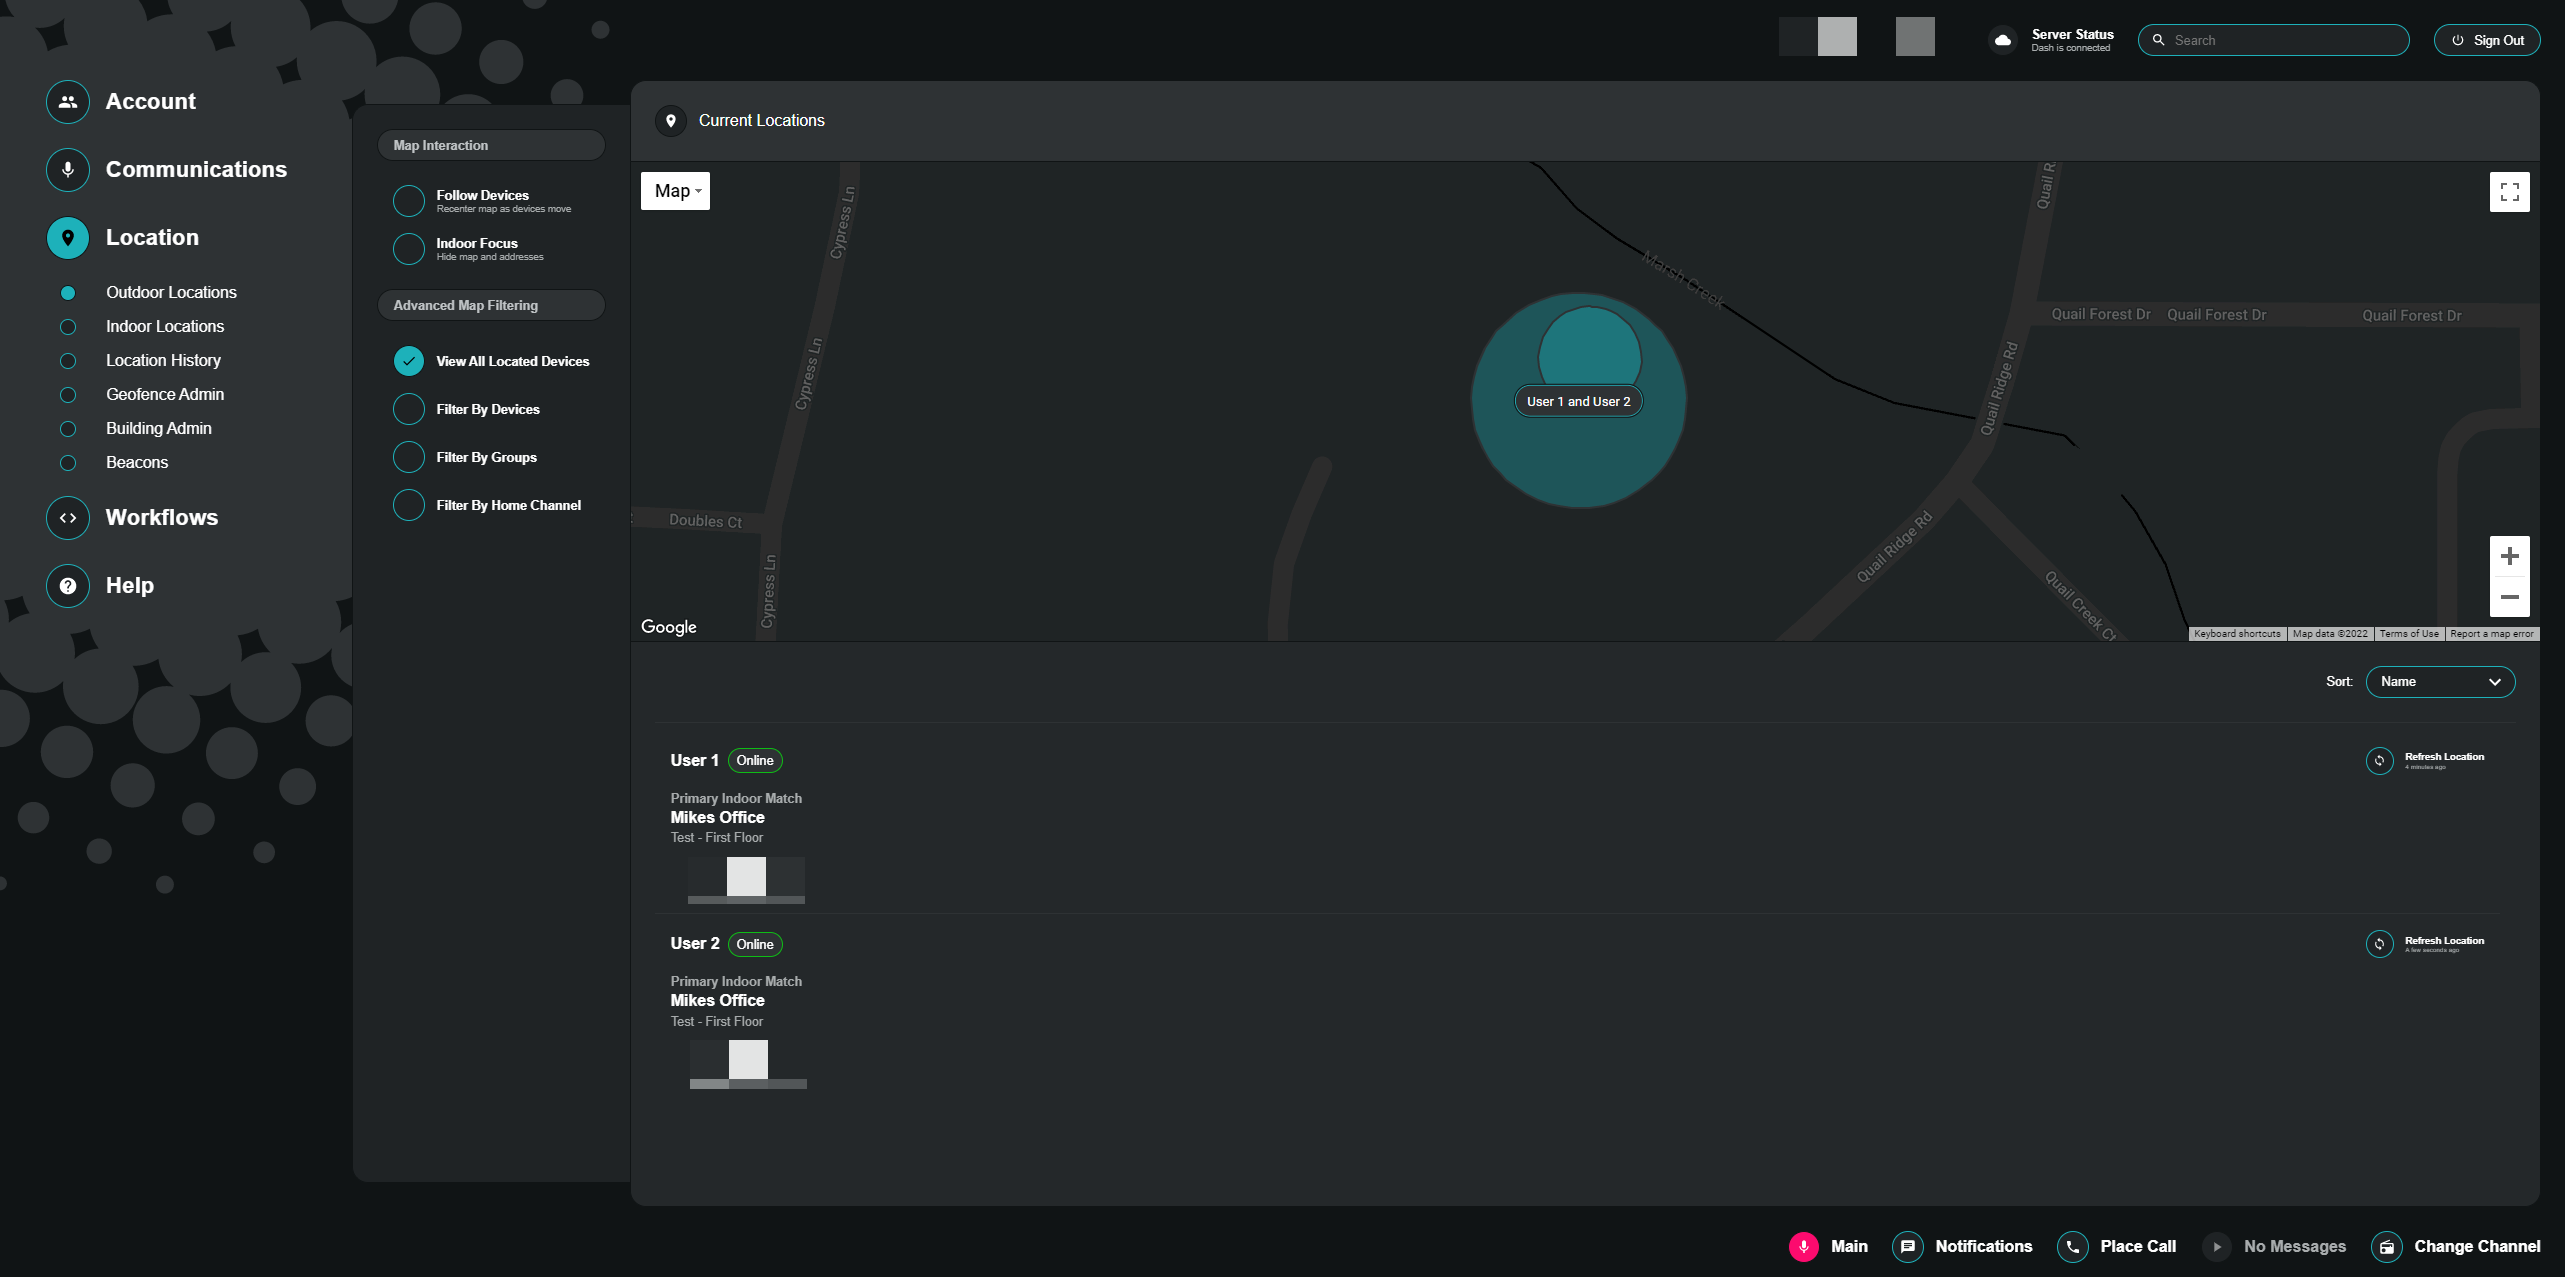Open the Main microphone control
The image size is (2565, 1277).
tap(1804, 1246)
